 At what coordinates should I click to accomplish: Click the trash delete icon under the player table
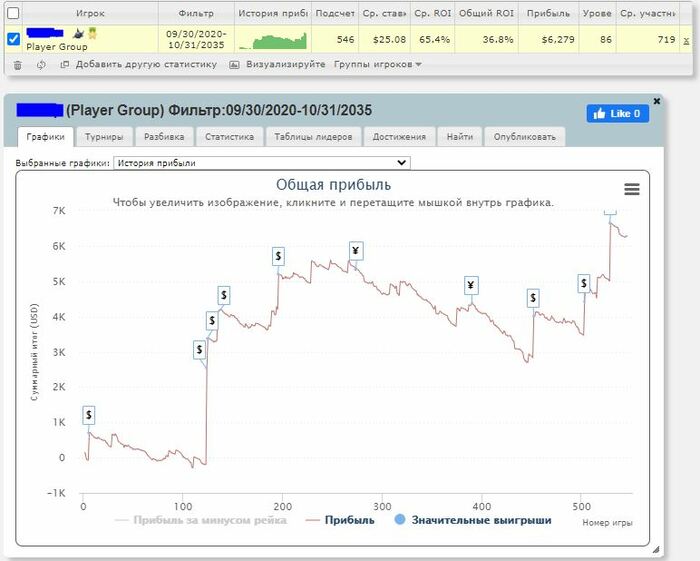pyautogui.click(x=18, y=65)
